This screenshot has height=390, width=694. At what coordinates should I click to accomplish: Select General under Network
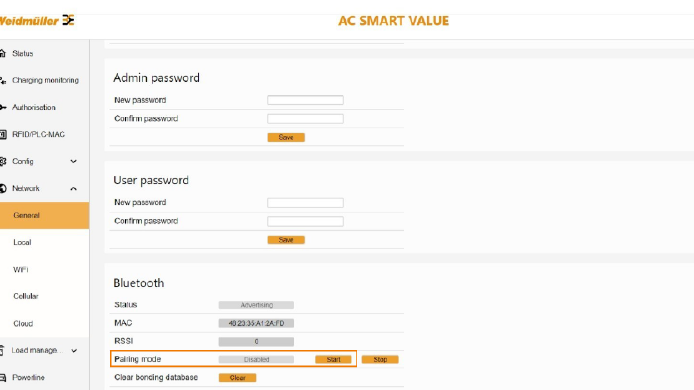pos(44,216)
